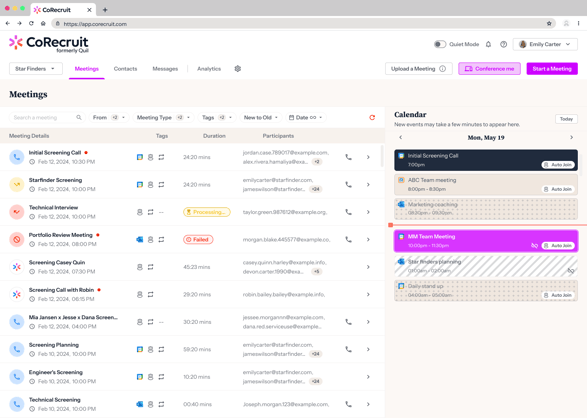This screenshot has height=418, width=587.
Task: Go to next calendar day
Action: [571, 137]
